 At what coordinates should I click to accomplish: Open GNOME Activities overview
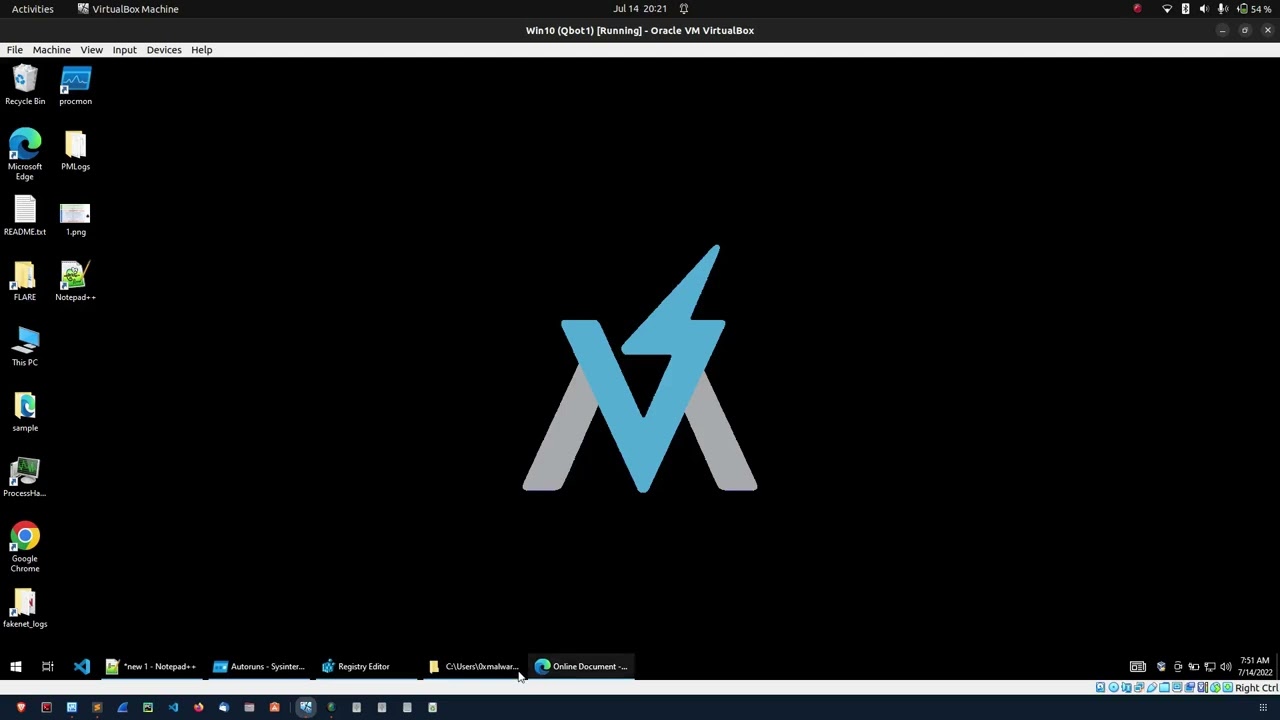pos(33,8)
